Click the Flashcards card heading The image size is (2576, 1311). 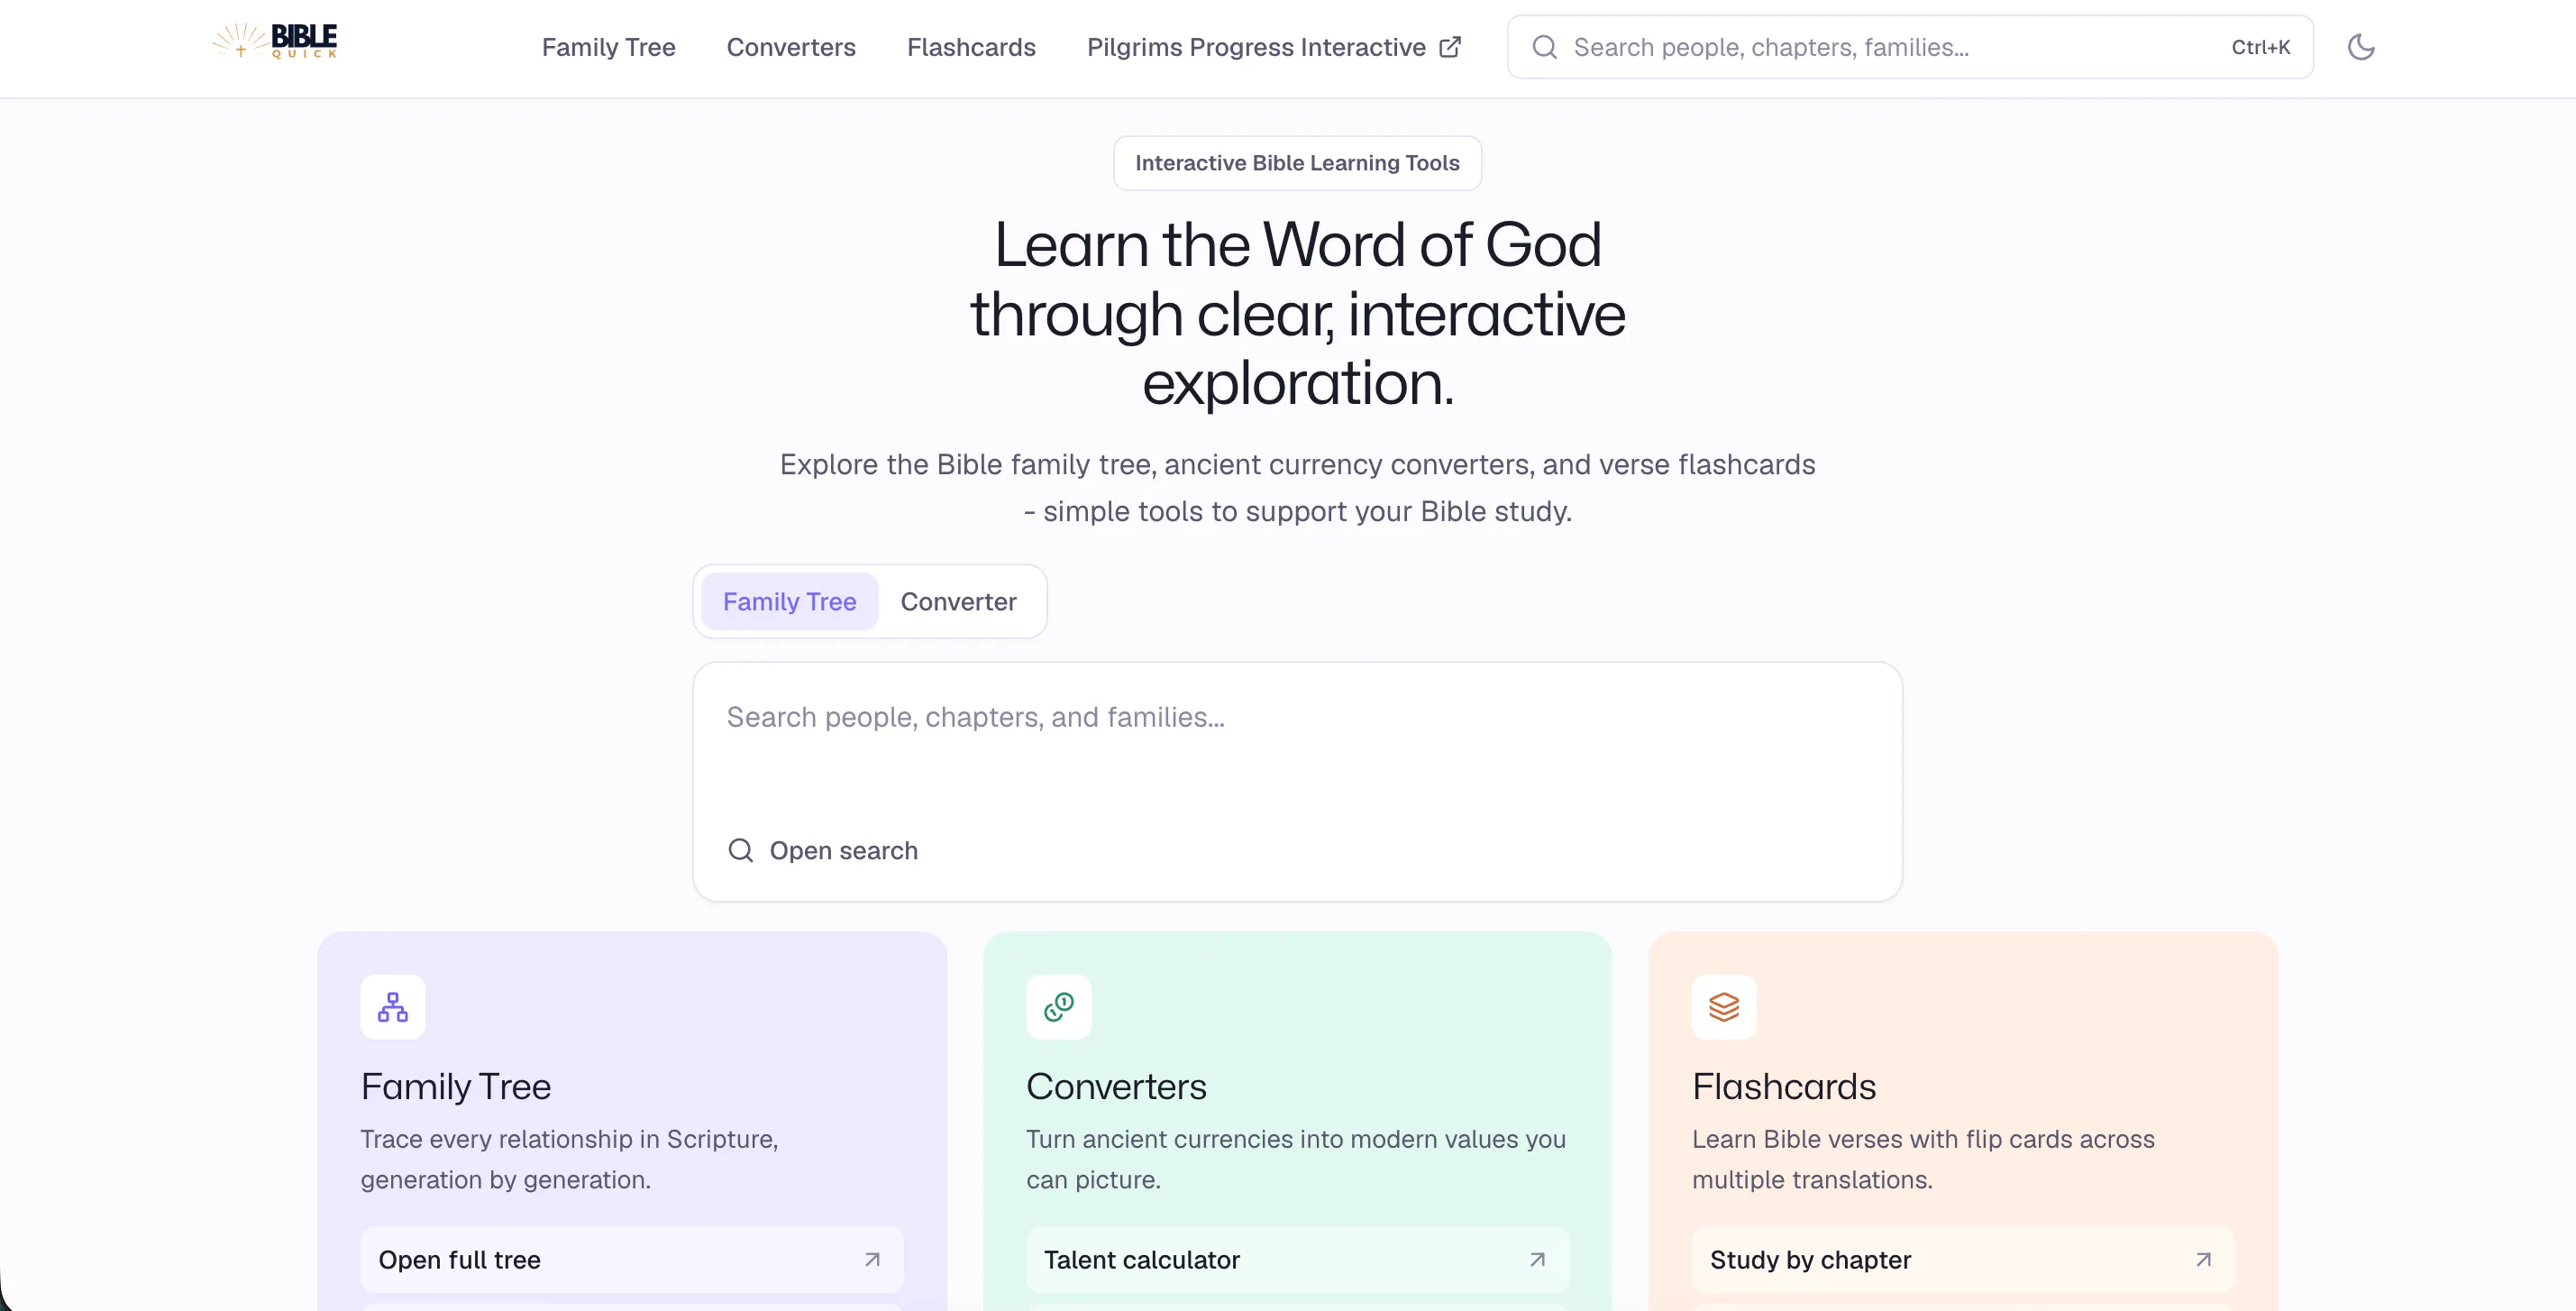[1784, 1087]
